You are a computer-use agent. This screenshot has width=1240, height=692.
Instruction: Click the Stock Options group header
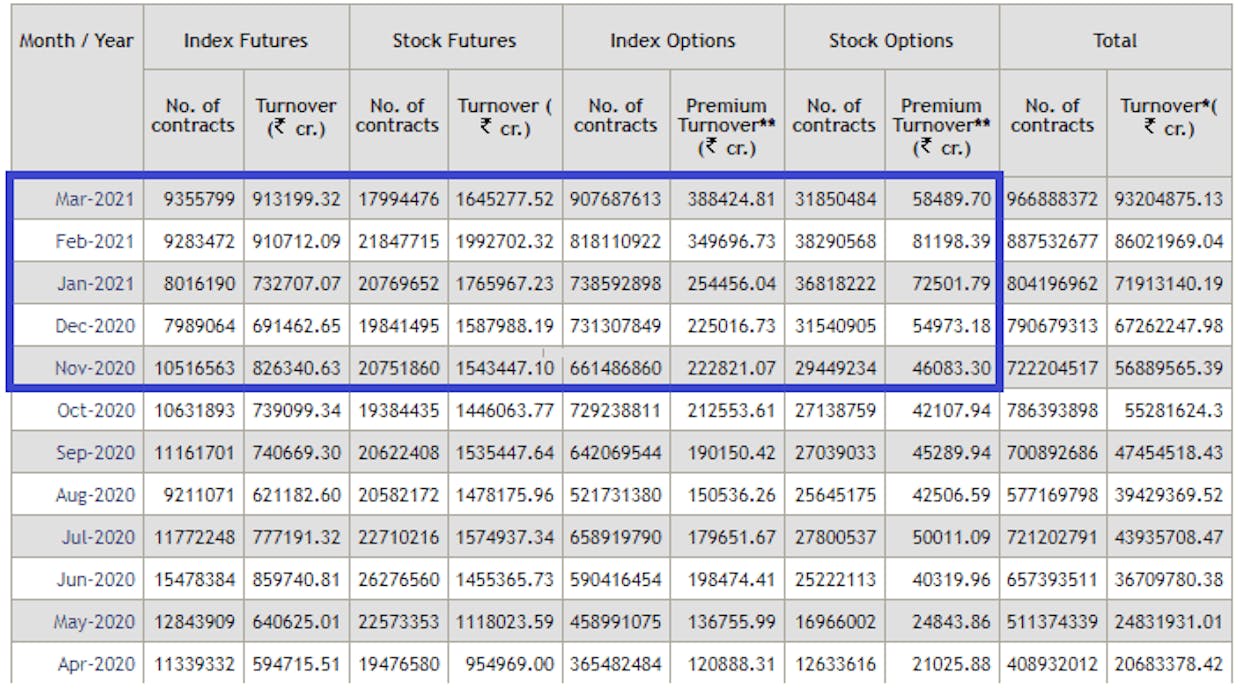tap(891, 41)
